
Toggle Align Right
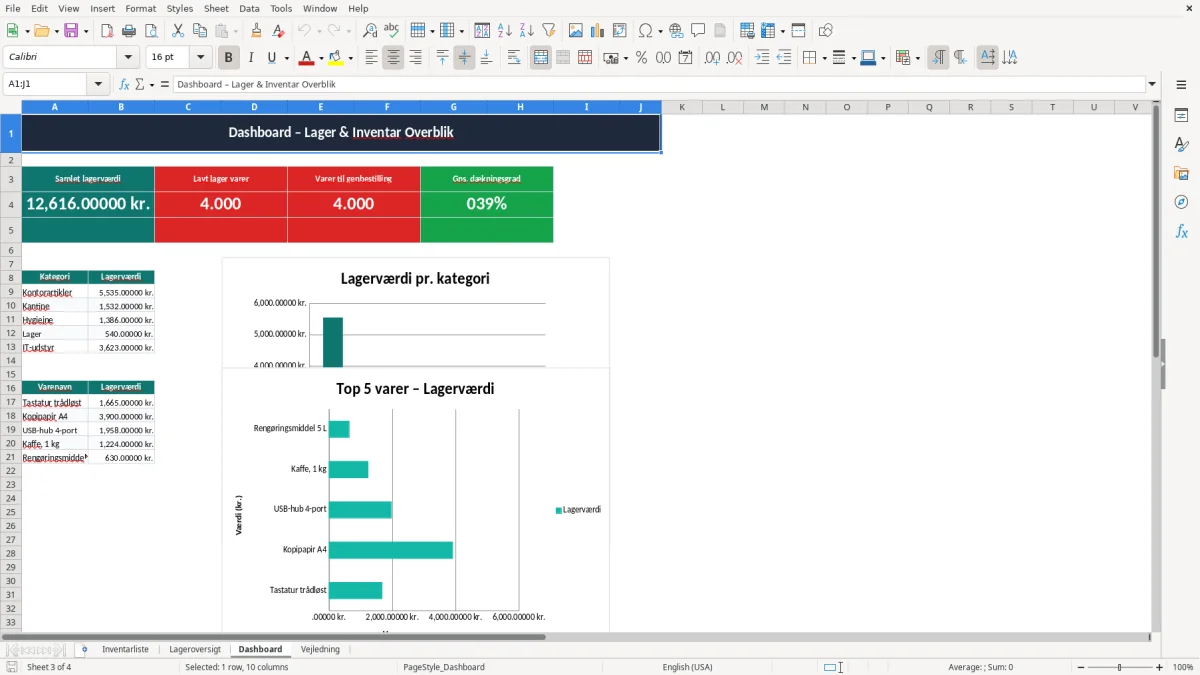point(415,58)
